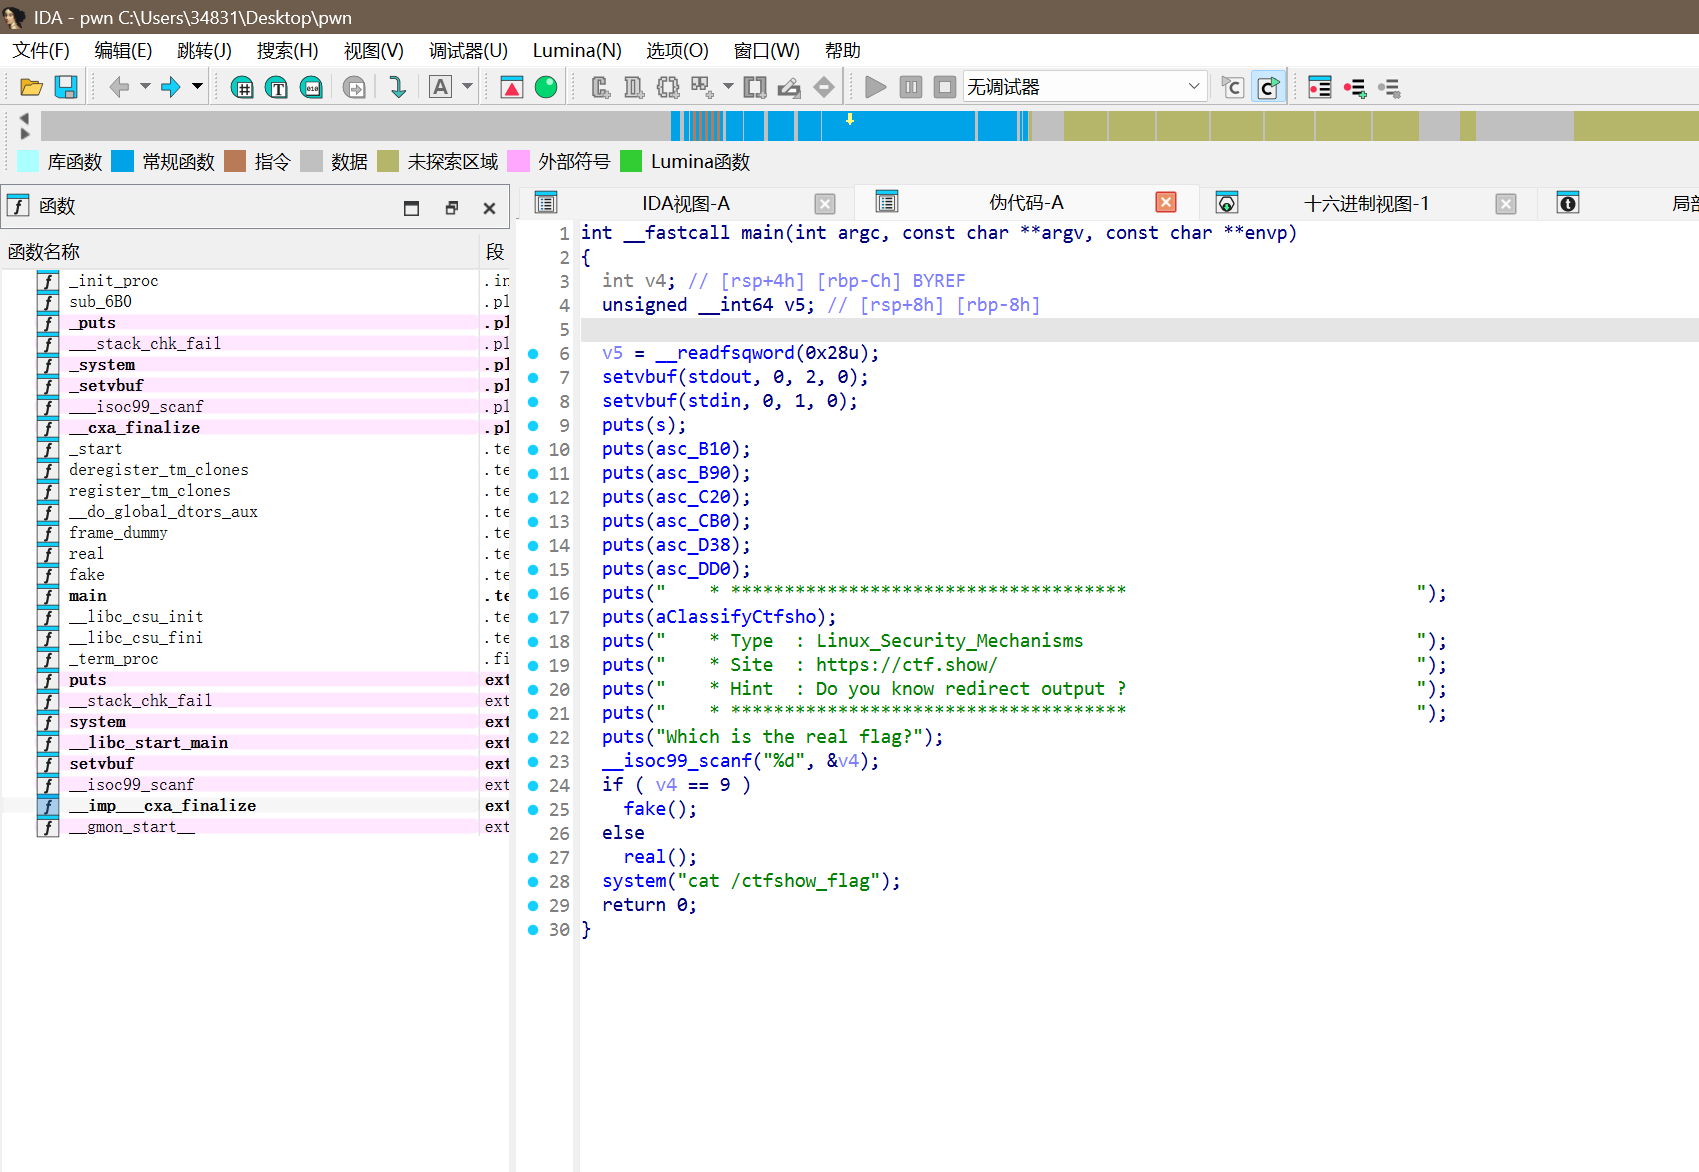Click the add breakpoint icon with plus
1699x1172 pixels.
pyautogui.click(x=1355, y=88)
